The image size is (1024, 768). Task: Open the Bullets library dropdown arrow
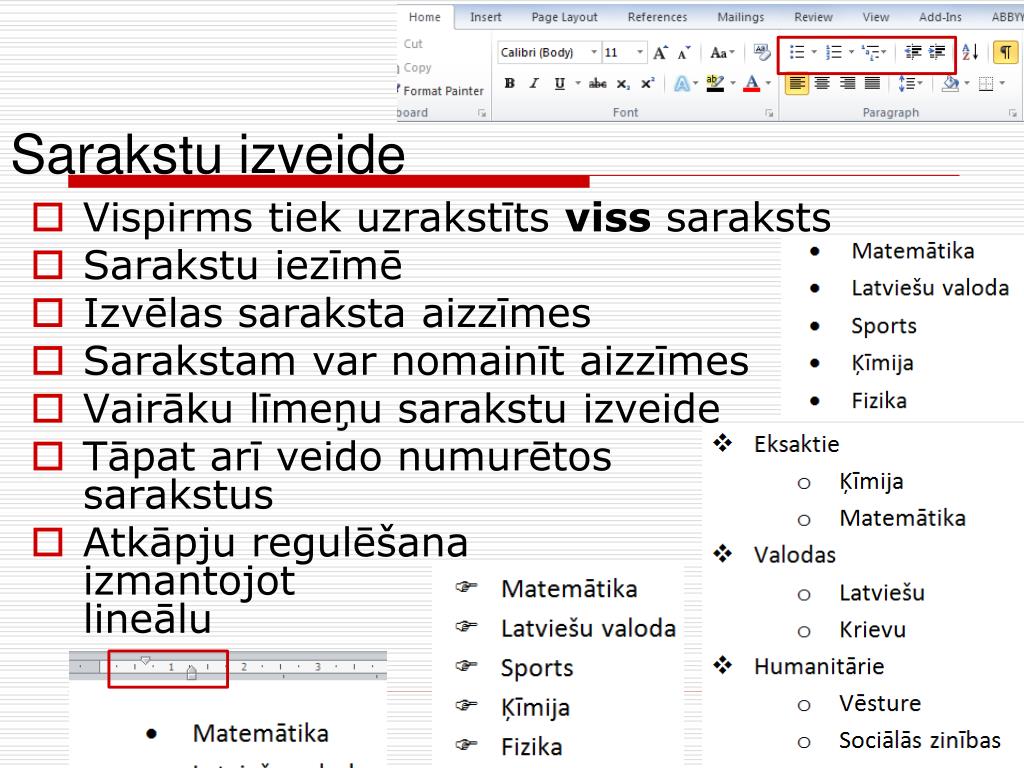[814, 52]
